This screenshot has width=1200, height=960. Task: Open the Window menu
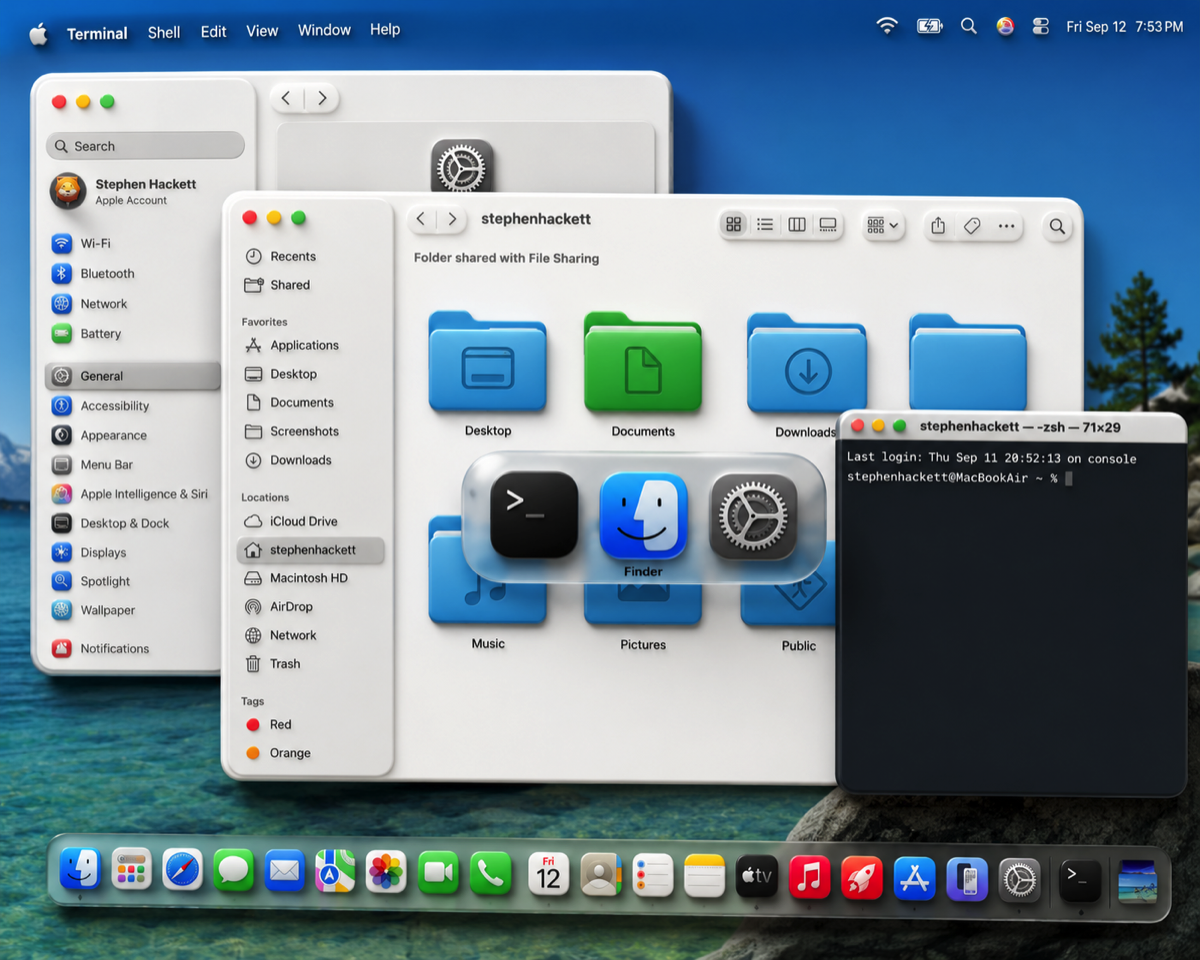tap(324, 30)
